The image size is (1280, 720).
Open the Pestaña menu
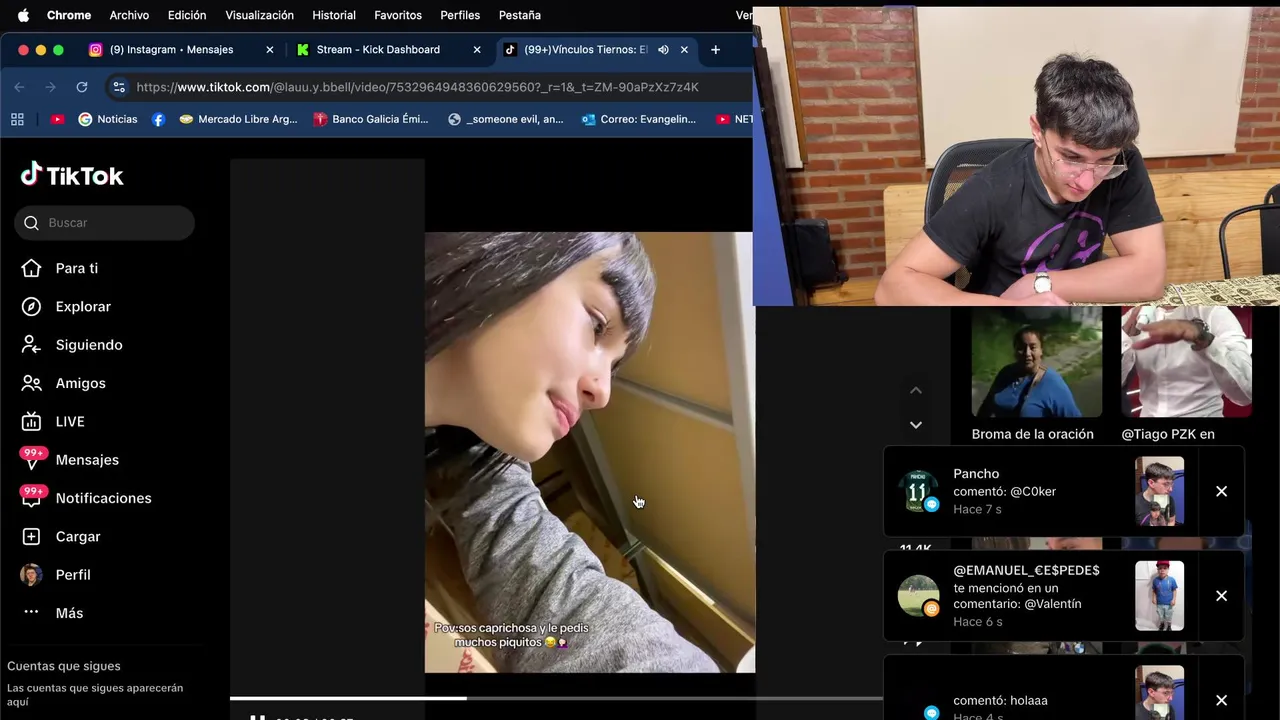(520, 15)
